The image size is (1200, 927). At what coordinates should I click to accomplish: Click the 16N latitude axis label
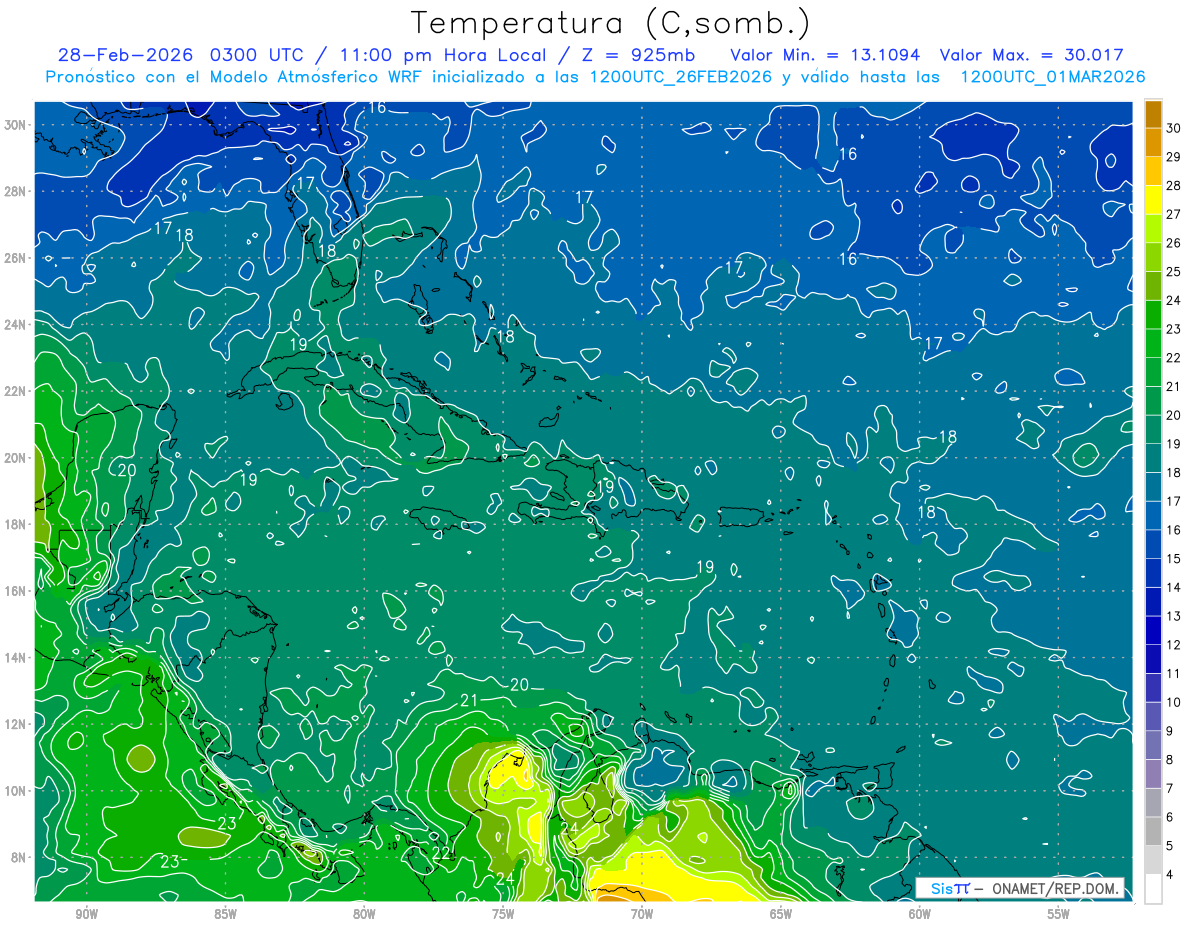[16, 591]
